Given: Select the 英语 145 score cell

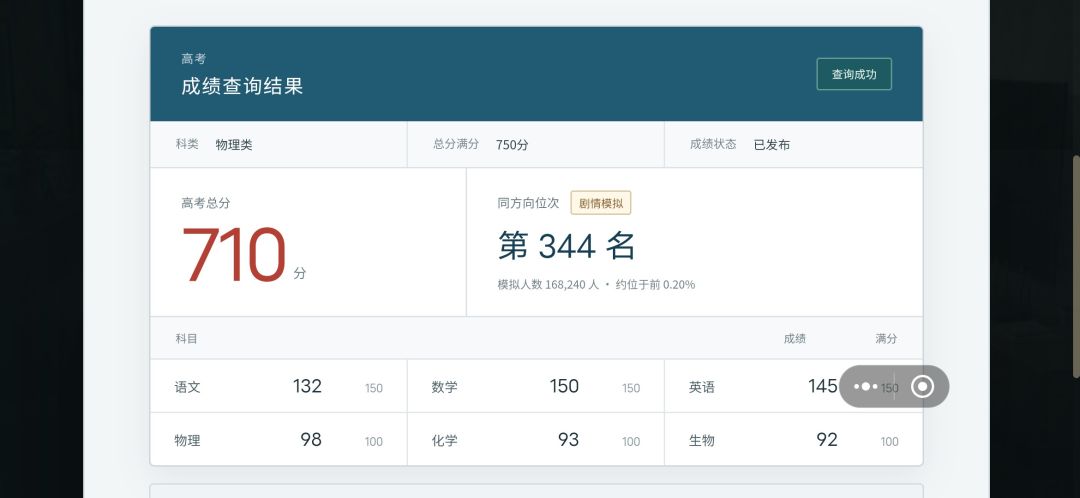Looking at the screenshot, I should pos(793,386).
